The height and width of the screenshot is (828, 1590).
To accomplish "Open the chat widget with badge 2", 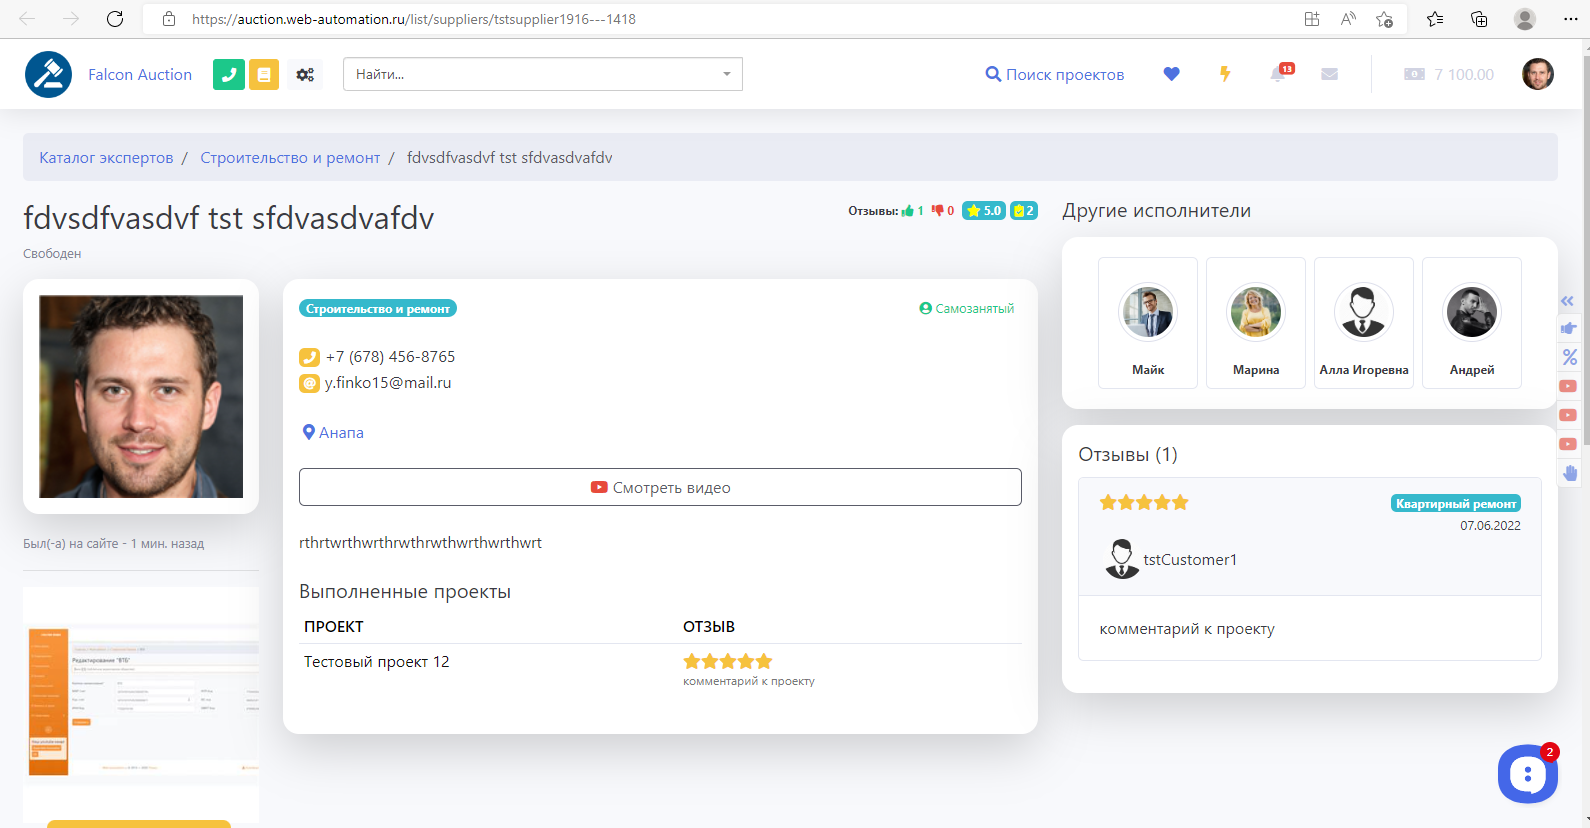I will 1527,773.
